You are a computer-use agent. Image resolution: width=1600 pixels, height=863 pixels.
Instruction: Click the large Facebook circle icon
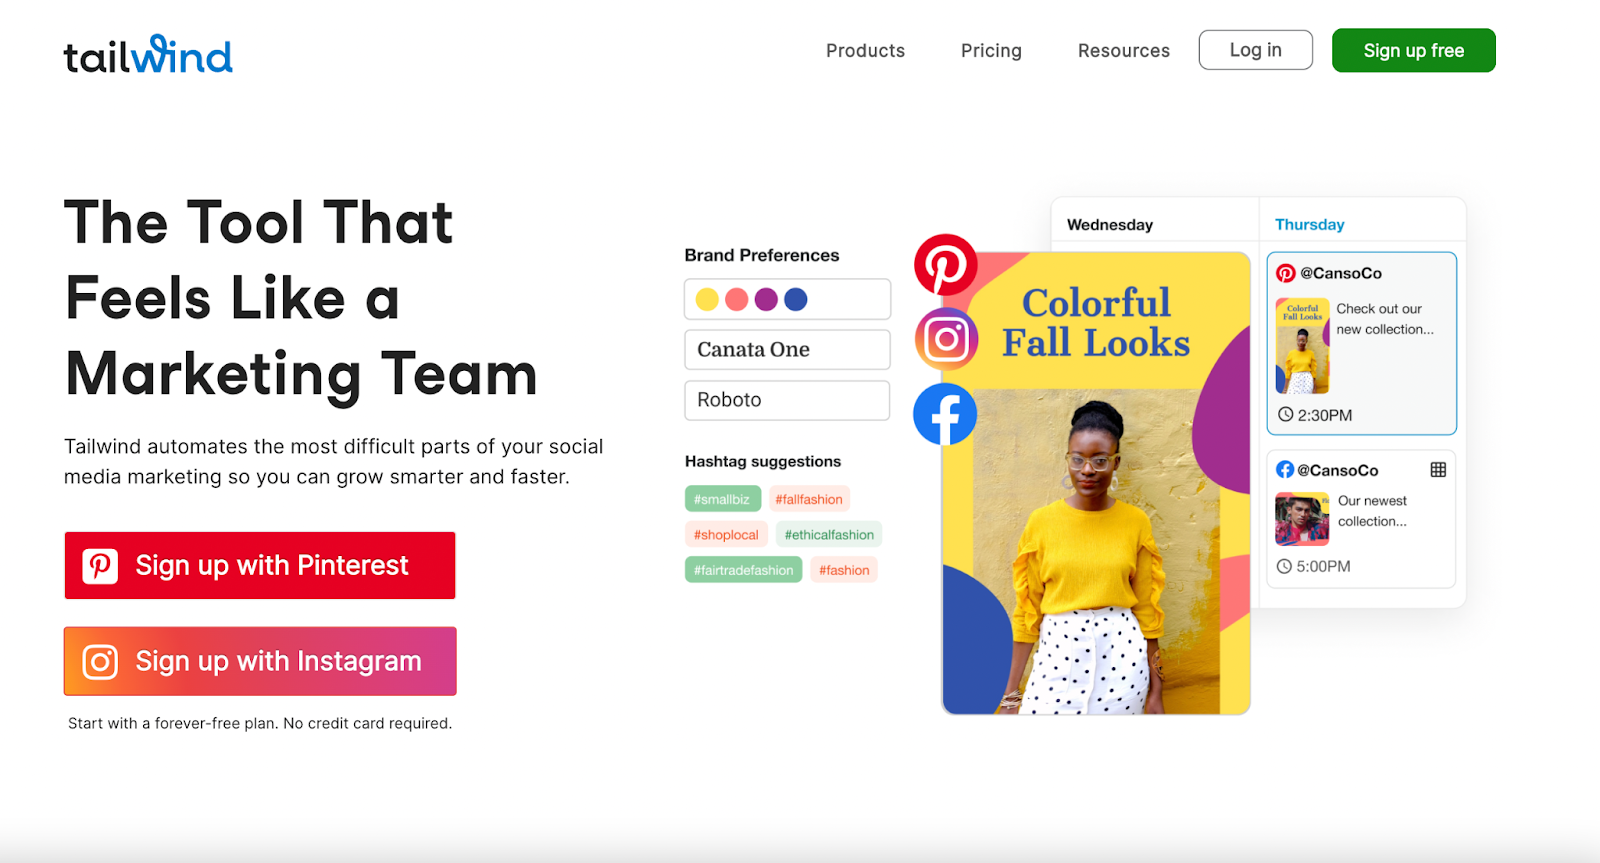[x=945, y=414]
